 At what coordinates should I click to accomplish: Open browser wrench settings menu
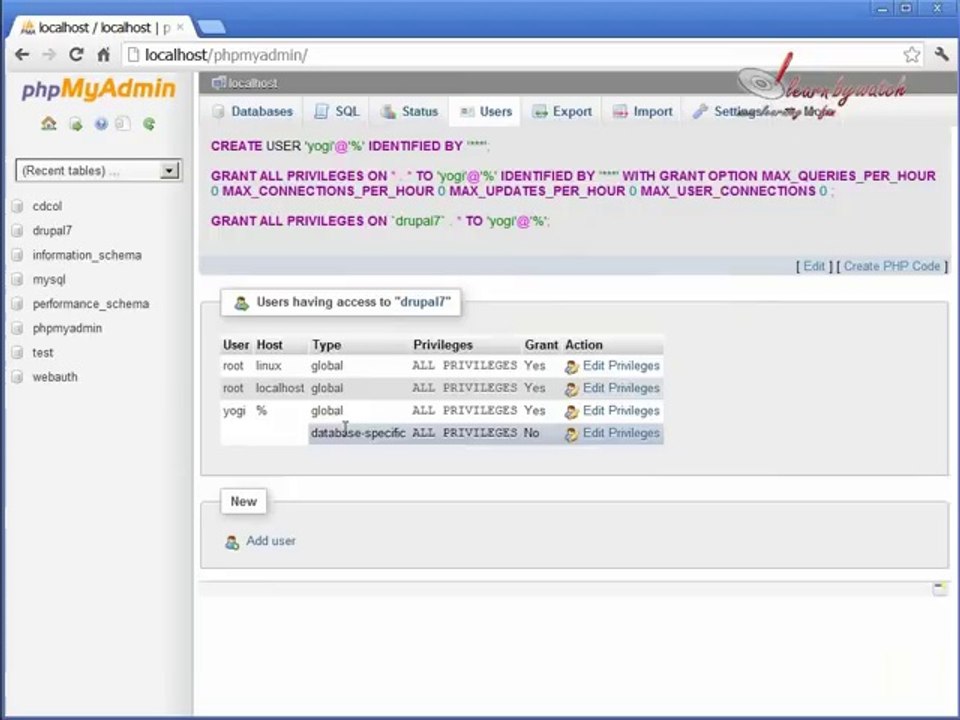click(942, 54)
